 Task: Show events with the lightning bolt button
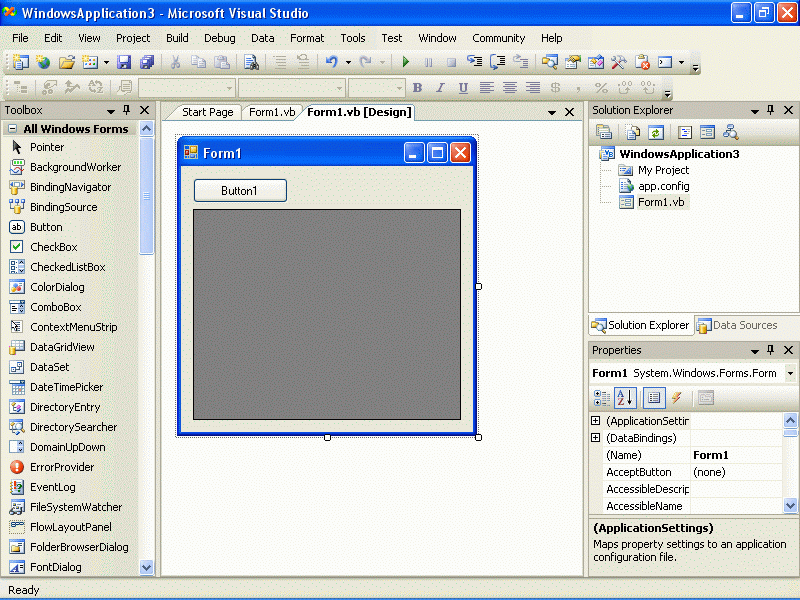pyautogui.click(x=677, y=398)
